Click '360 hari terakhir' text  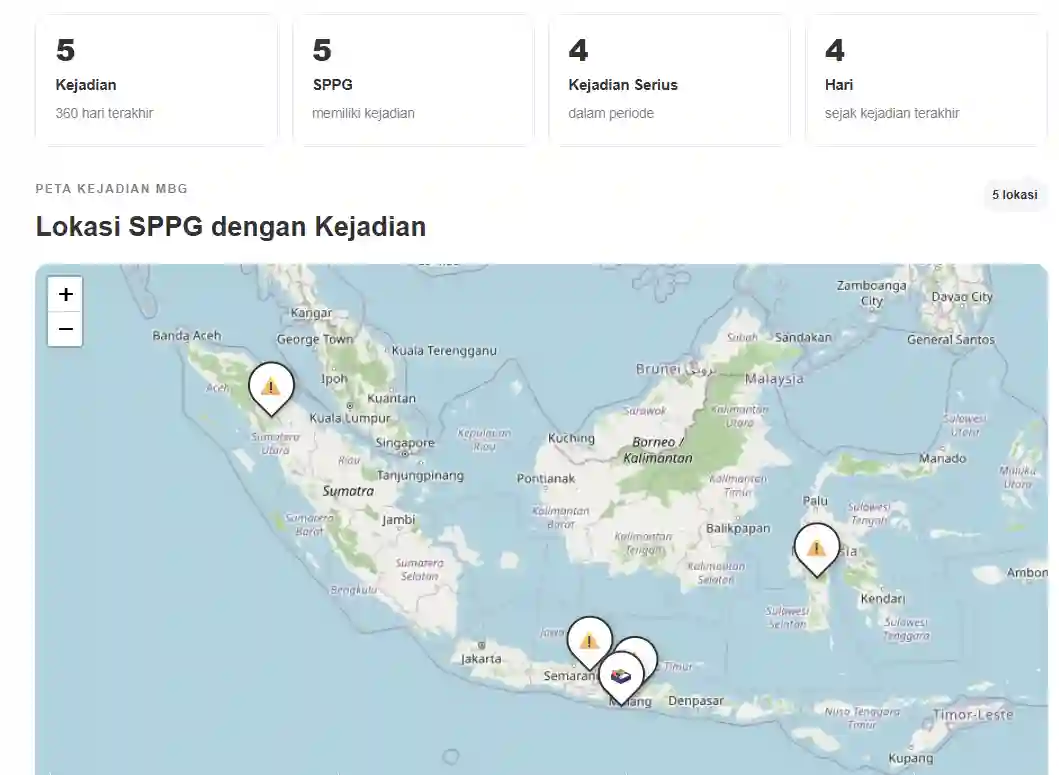click(104, 113)
